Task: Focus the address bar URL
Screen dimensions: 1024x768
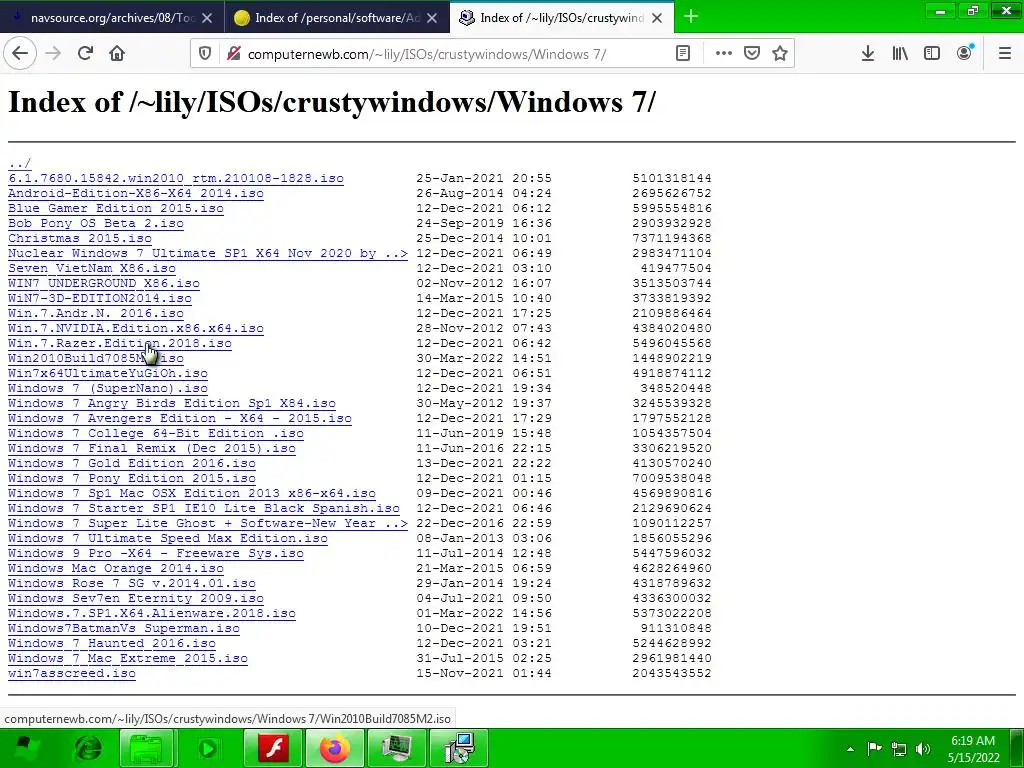Action: tap(426, 54)
